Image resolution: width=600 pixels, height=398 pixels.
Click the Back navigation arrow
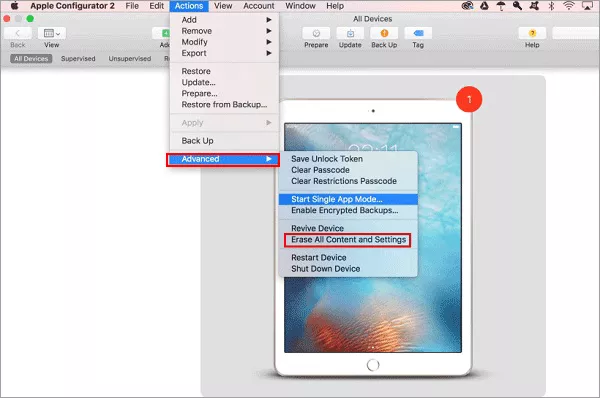click(x=18, y=33)
